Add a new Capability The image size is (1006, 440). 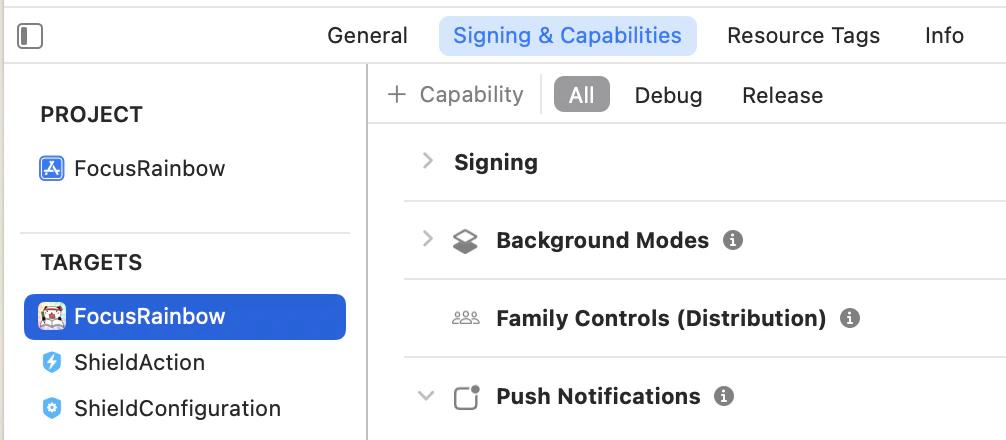pos(456,95)
